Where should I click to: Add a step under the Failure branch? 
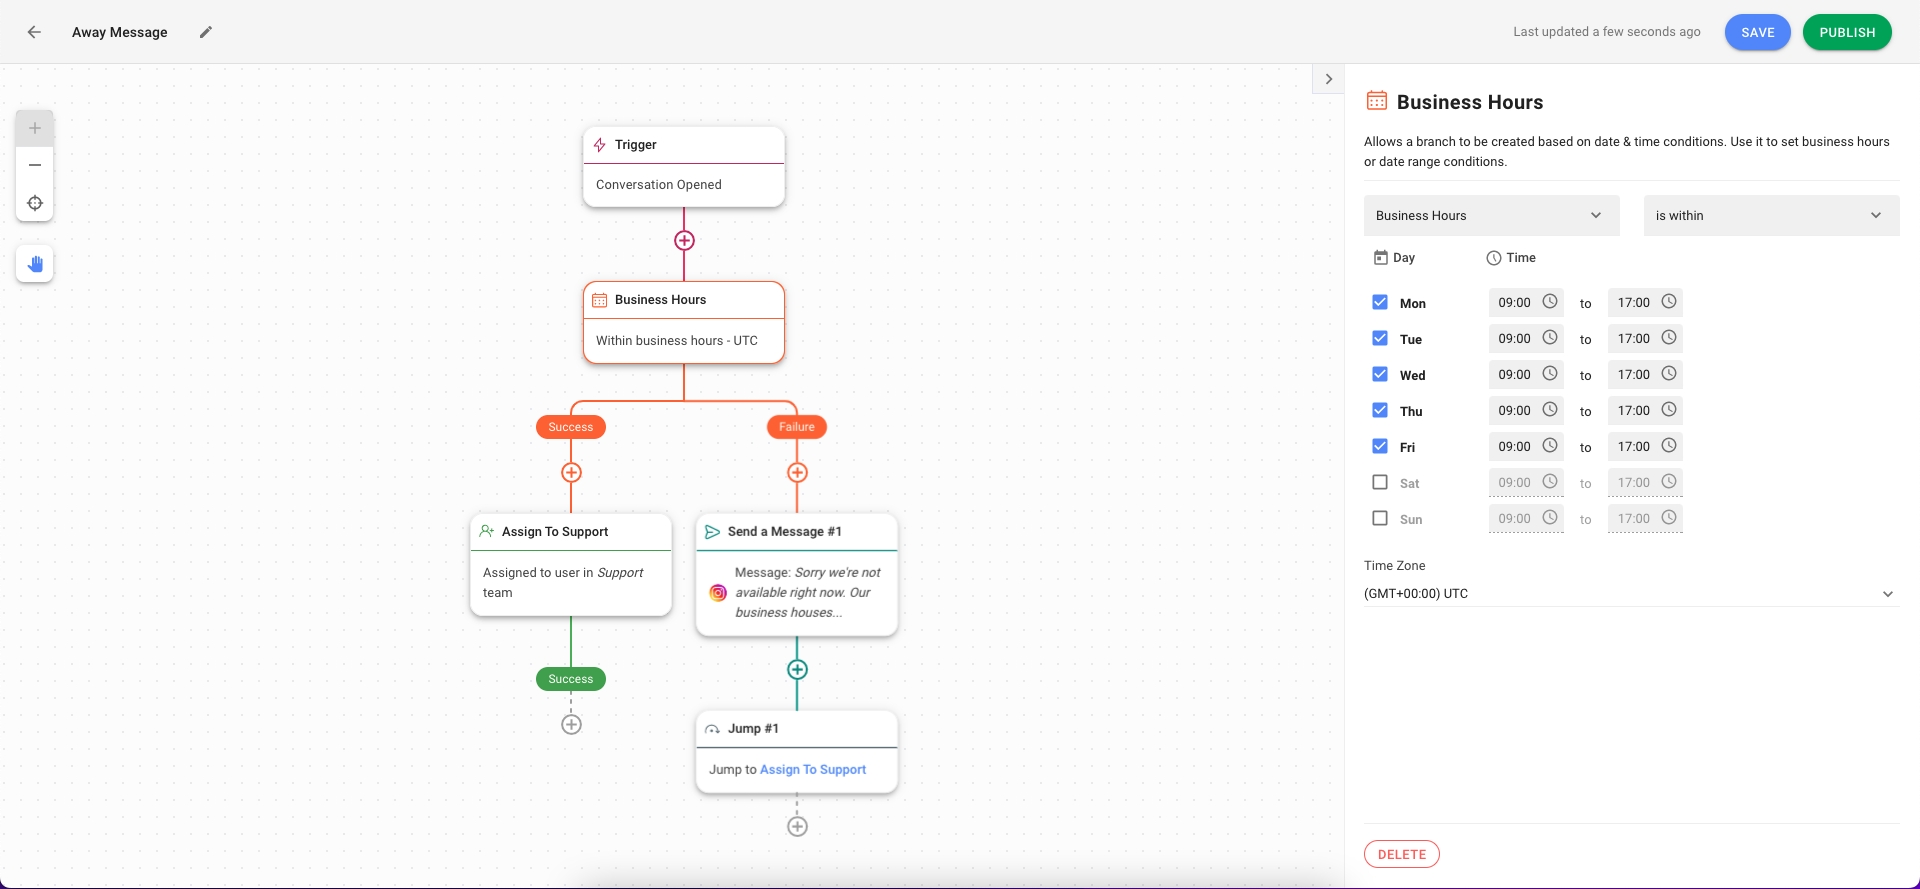coord(797,472)
